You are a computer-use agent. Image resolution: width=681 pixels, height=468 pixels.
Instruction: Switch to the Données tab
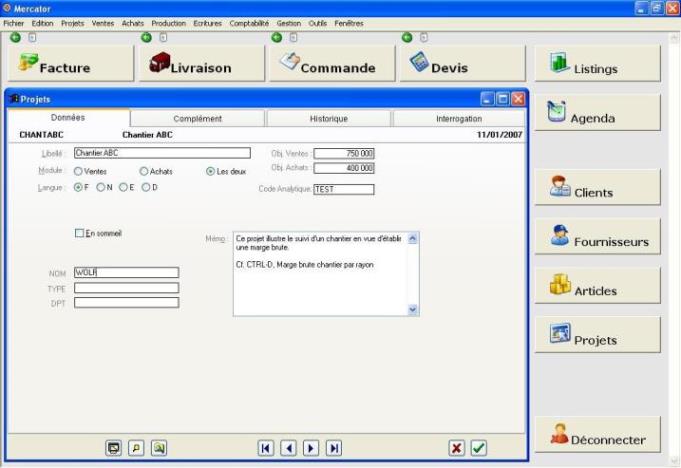[68, 118]
